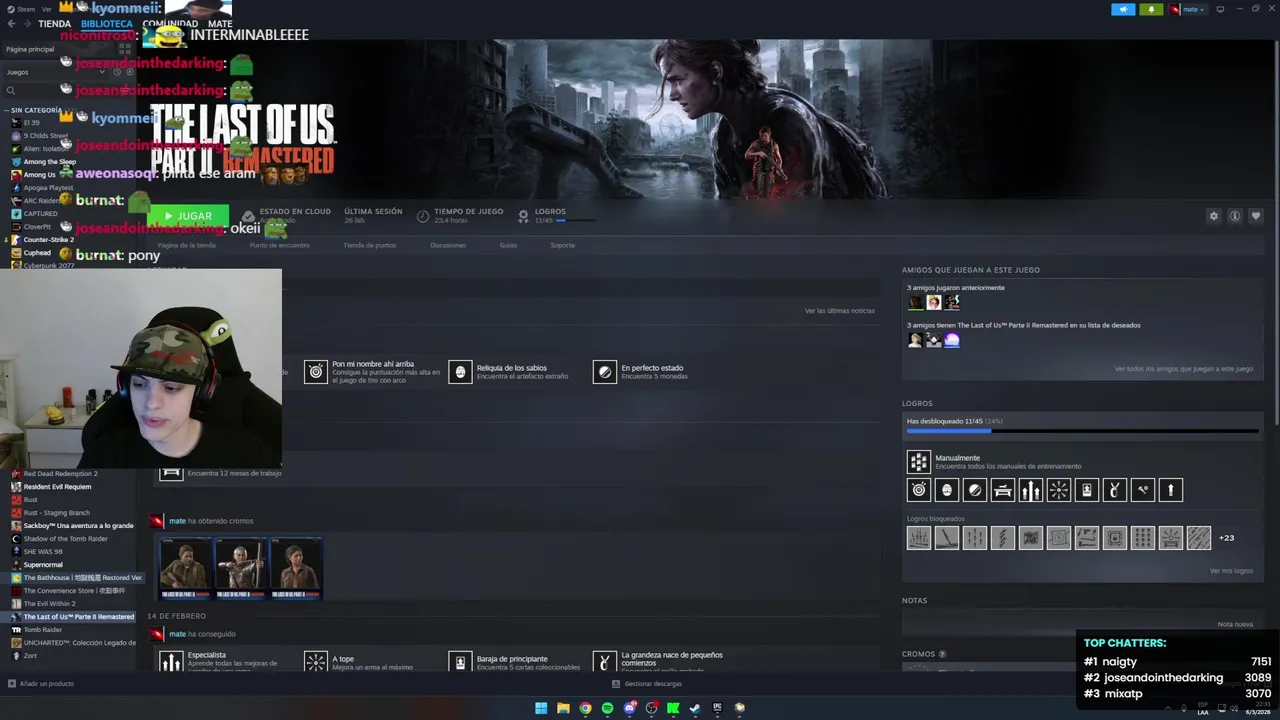The image size is (1280, 720).
Task: Click 'Ver las últimas noticias' link
Action: (840, 311)
